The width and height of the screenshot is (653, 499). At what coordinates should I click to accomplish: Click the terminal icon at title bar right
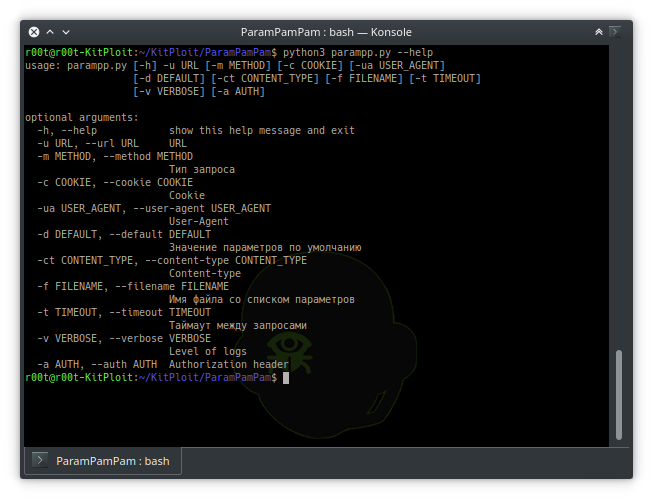pyautogui.click(x=615, y=32)
